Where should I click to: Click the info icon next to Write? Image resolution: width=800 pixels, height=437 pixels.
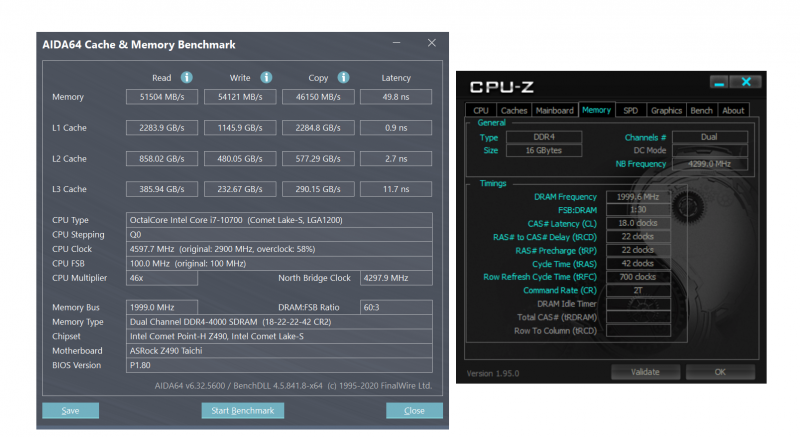tap(267, 77)
